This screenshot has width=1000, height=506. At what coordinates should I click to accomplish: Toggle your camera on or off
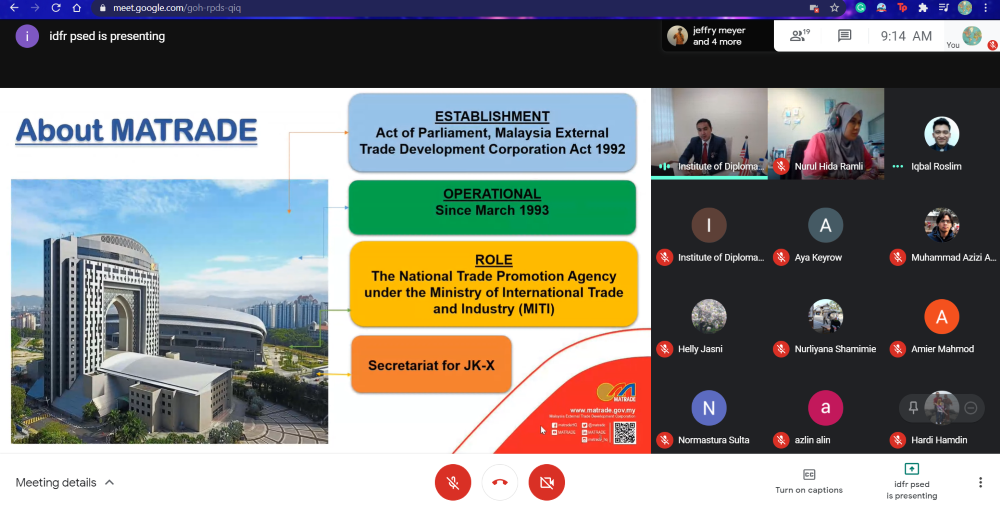tap(546, 483)
